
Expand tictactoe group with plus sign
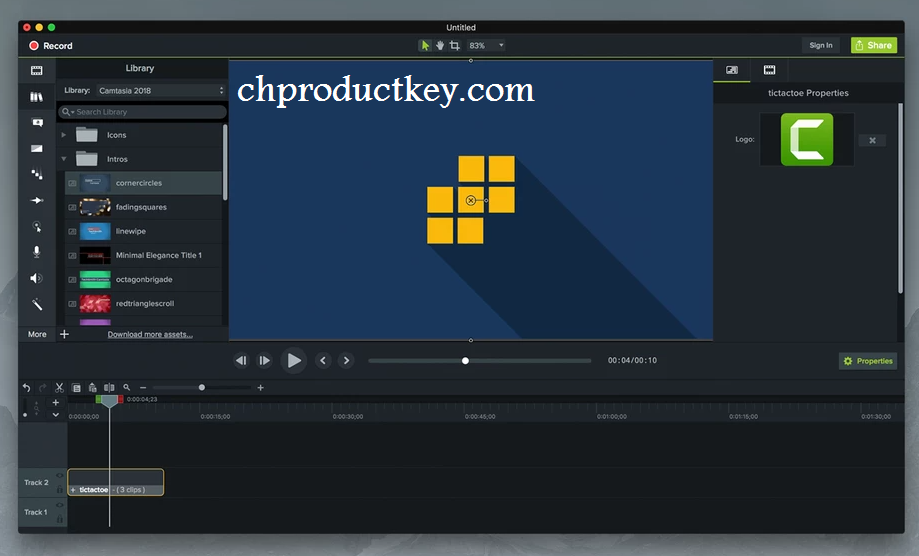(73, 490)
